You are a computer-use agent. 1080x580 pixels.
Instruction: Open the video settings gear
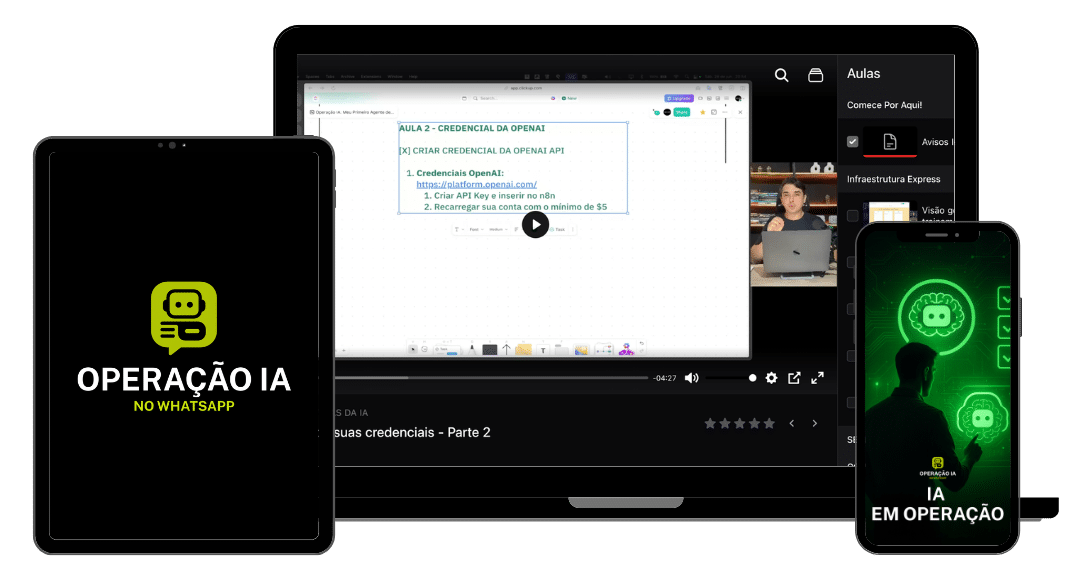pos(771,378)
